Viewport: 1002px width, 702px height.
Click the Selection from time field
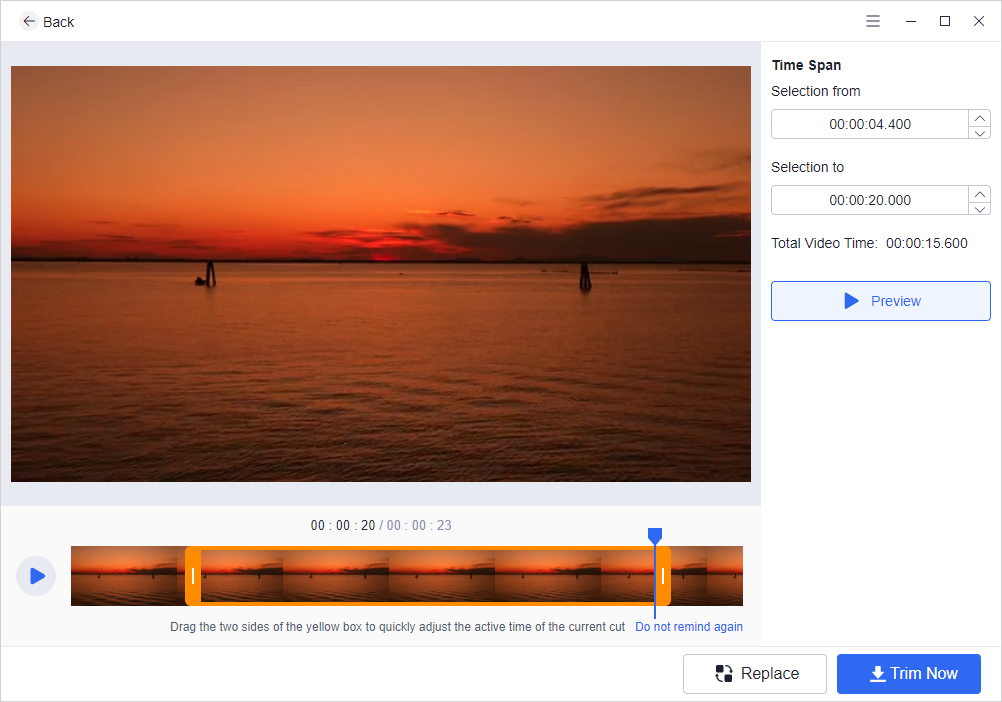point(870,125)
